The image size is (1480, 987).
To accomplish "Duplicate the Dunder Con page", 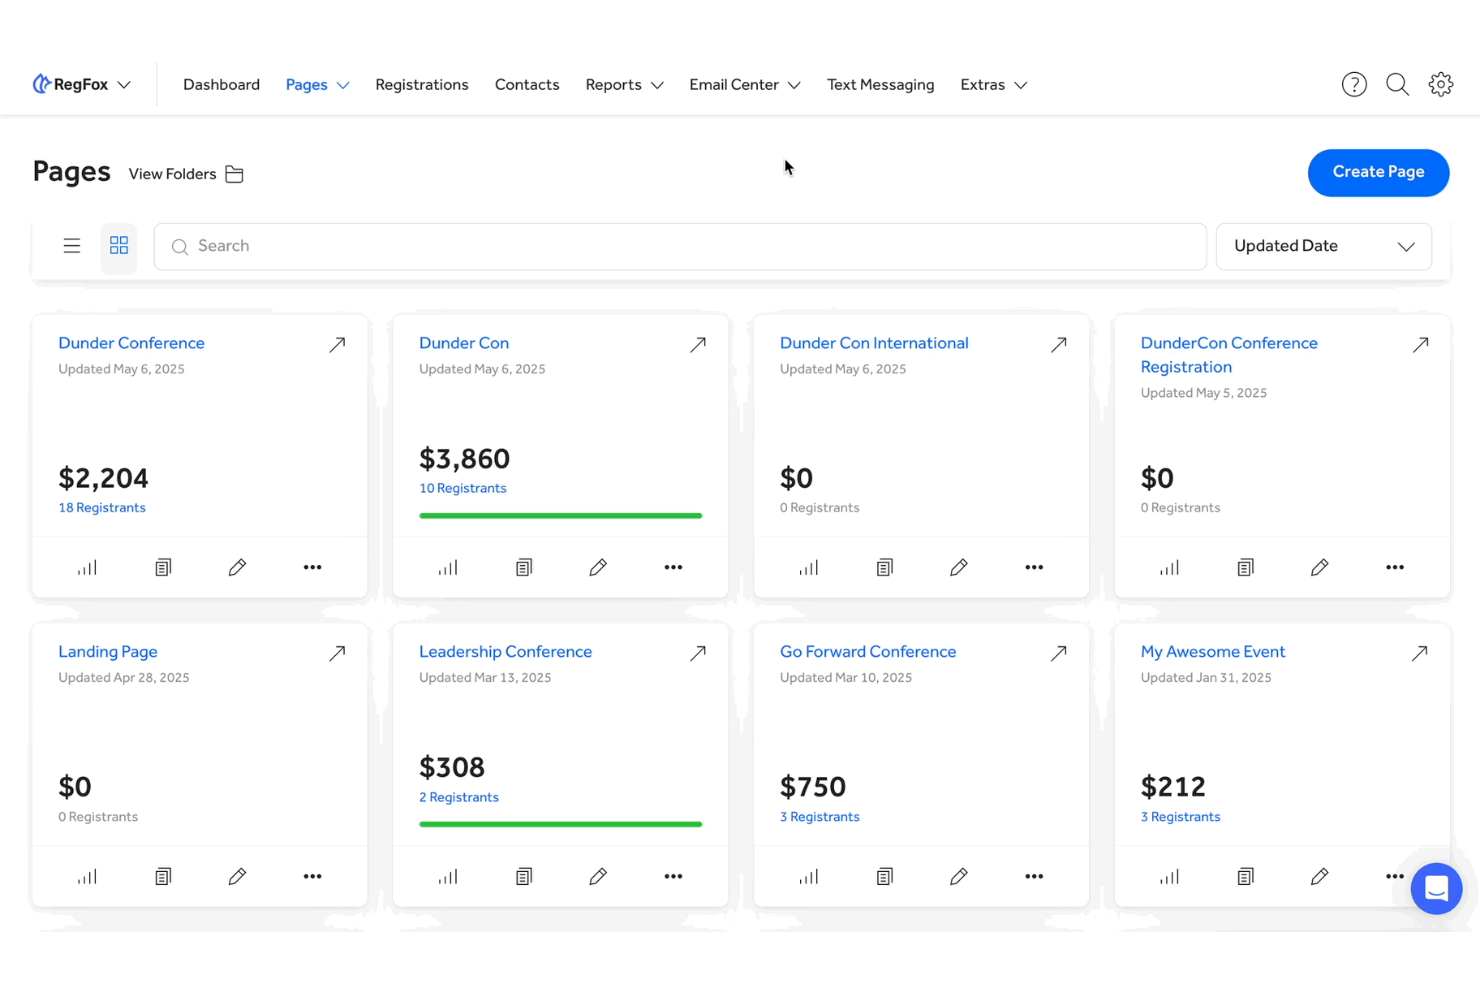I will 524,567.
